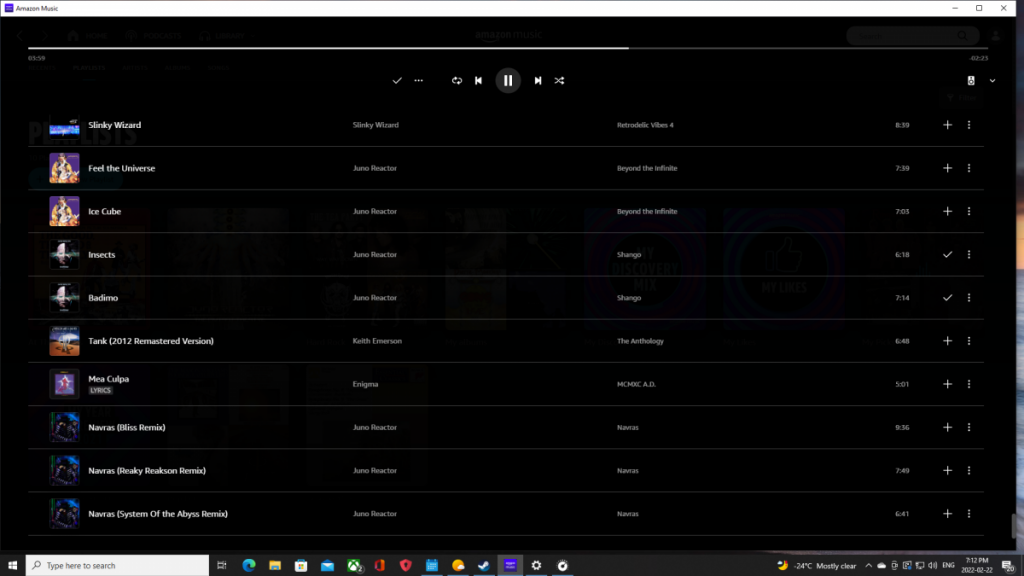Image resolution: width=1024 pixels, height=576 pixels.
Task: Open Microsoft Store from the taskbar
Action: (x=301, y=566)
